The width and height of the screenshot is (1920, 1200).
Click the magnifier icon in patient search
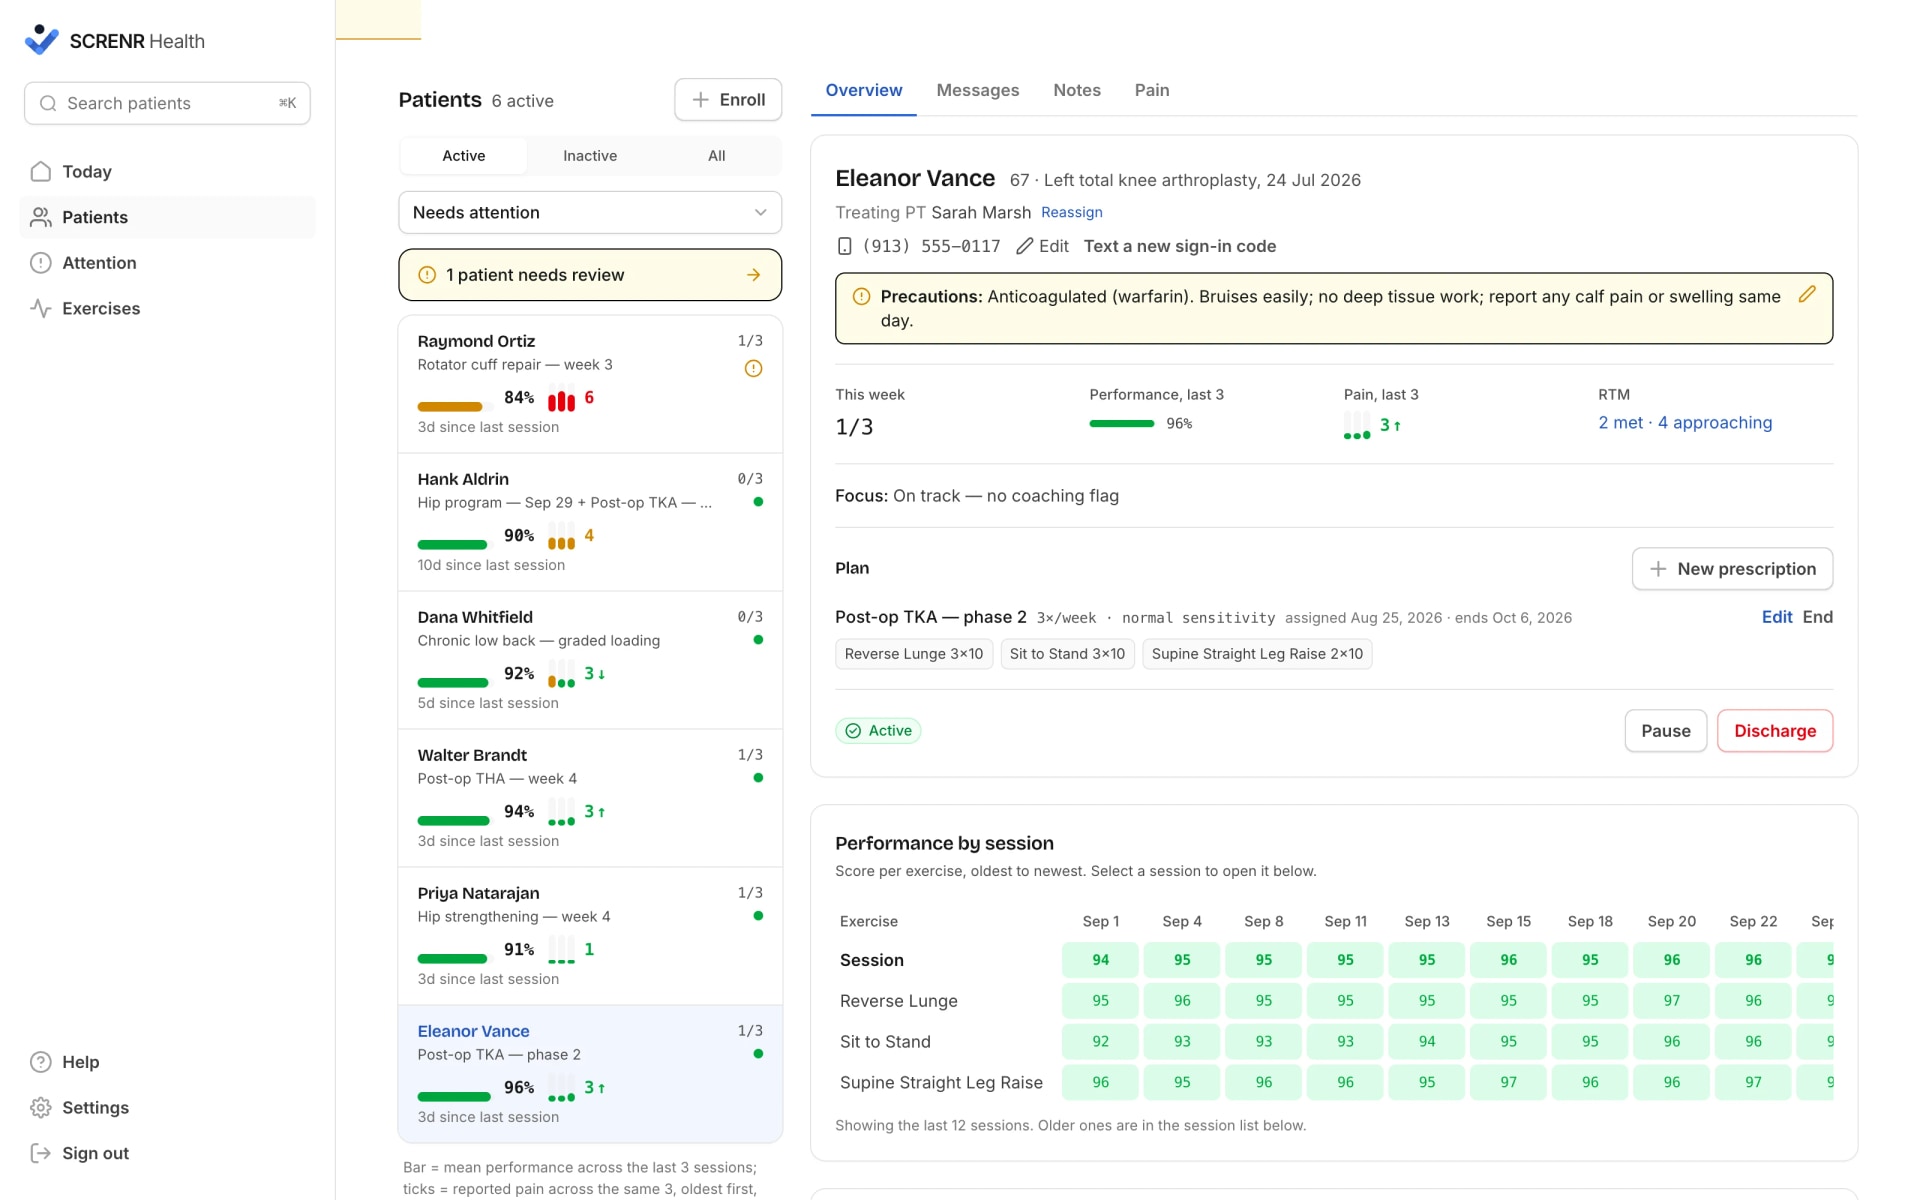(x=47, y=103)
